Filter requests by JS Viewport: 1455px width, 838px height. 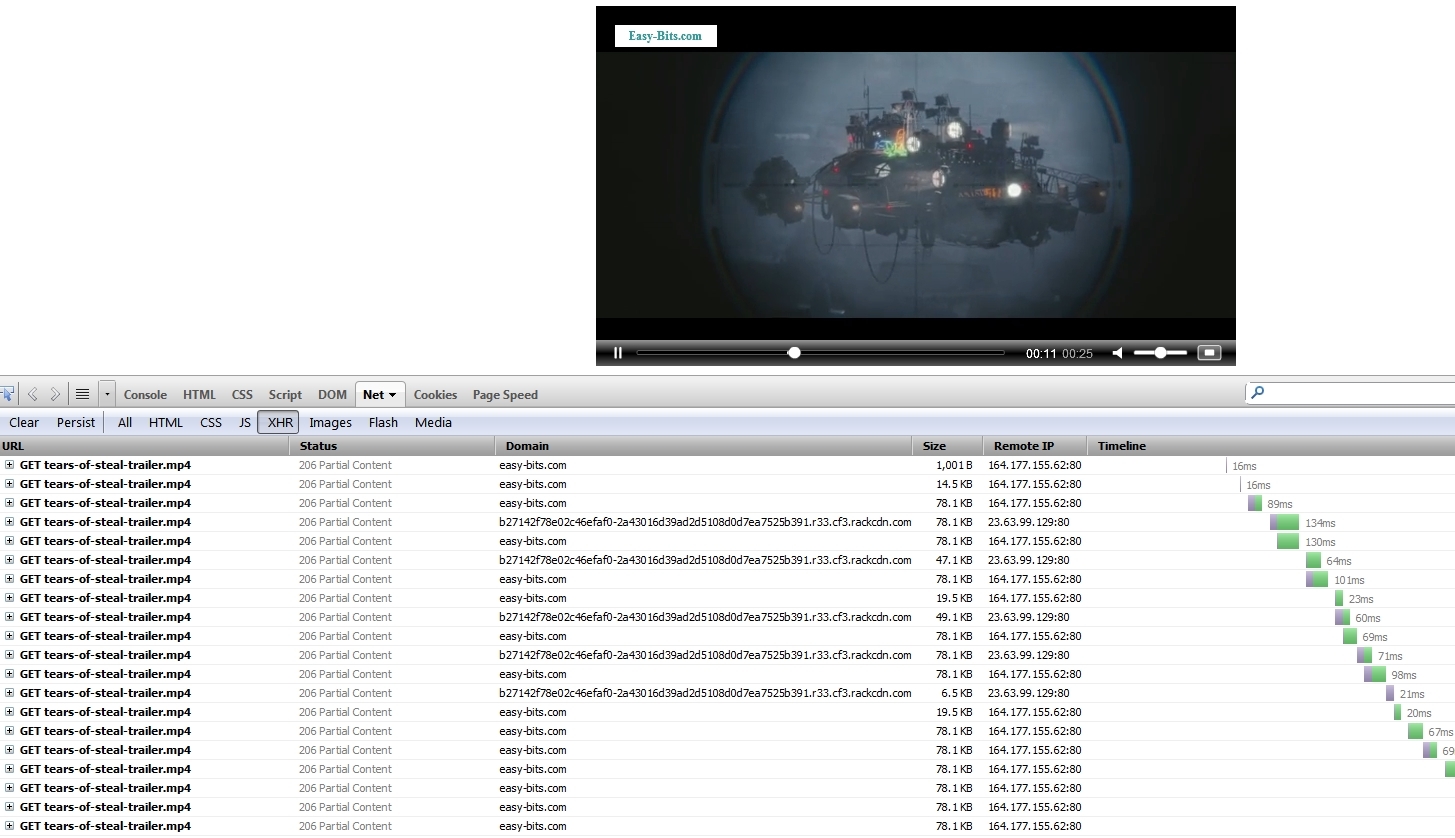click(x=245, y=422)
